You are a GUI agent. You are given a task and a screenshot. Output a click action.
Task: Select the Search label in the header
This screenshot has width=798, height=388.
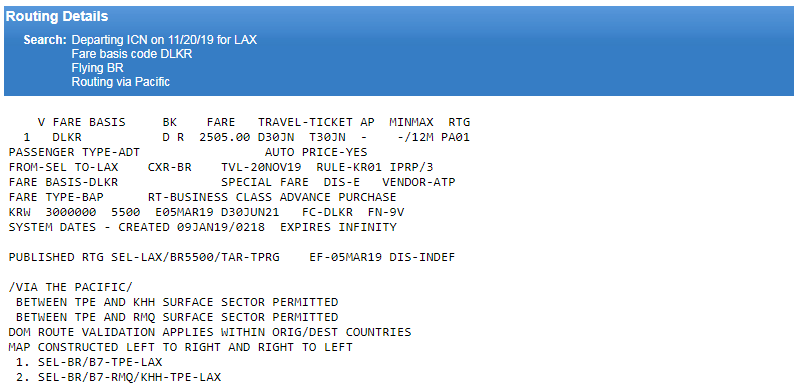click(45, 40)
